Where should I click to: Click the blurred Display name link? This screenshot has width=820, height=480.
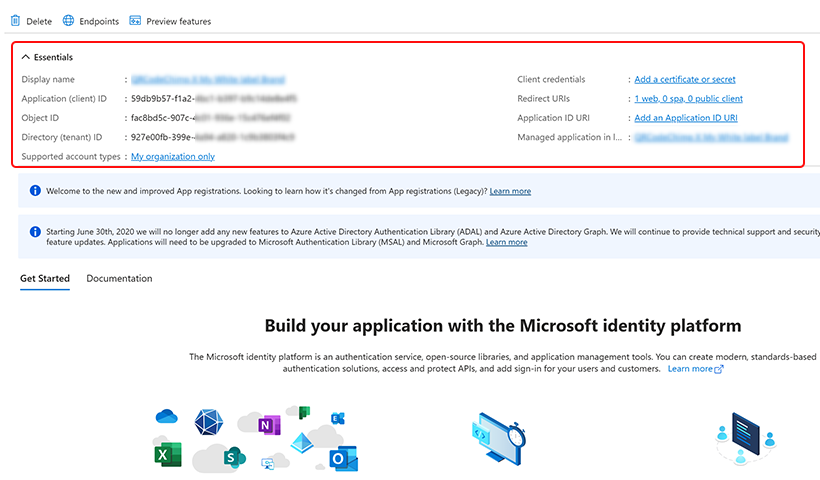point(208,79)
